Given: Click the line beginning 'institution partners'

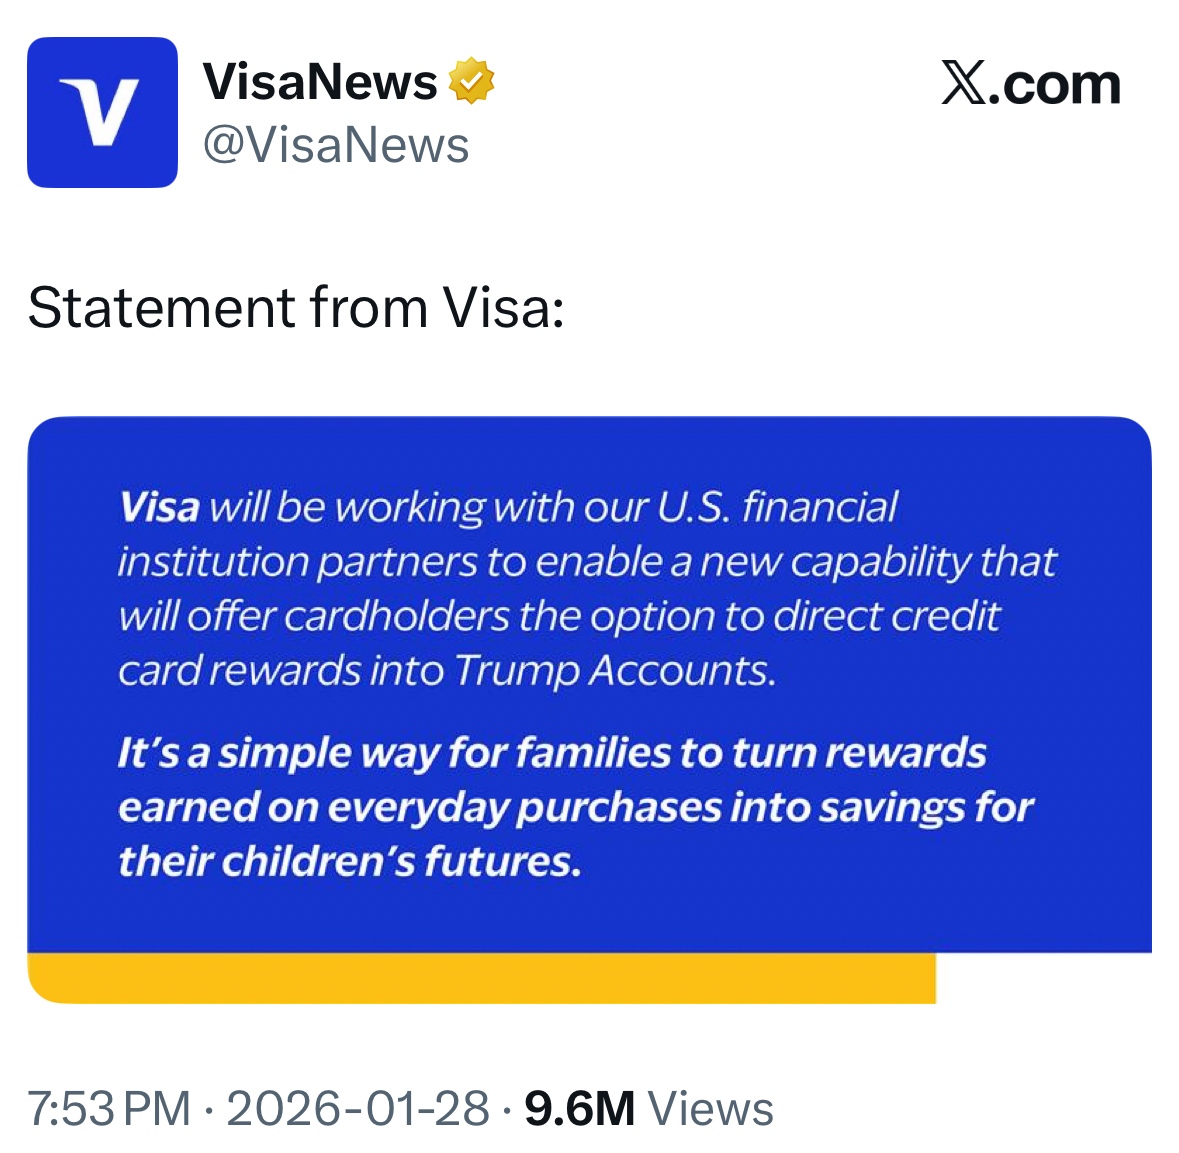Looking at the screenshot, I should tap(586, 561).
